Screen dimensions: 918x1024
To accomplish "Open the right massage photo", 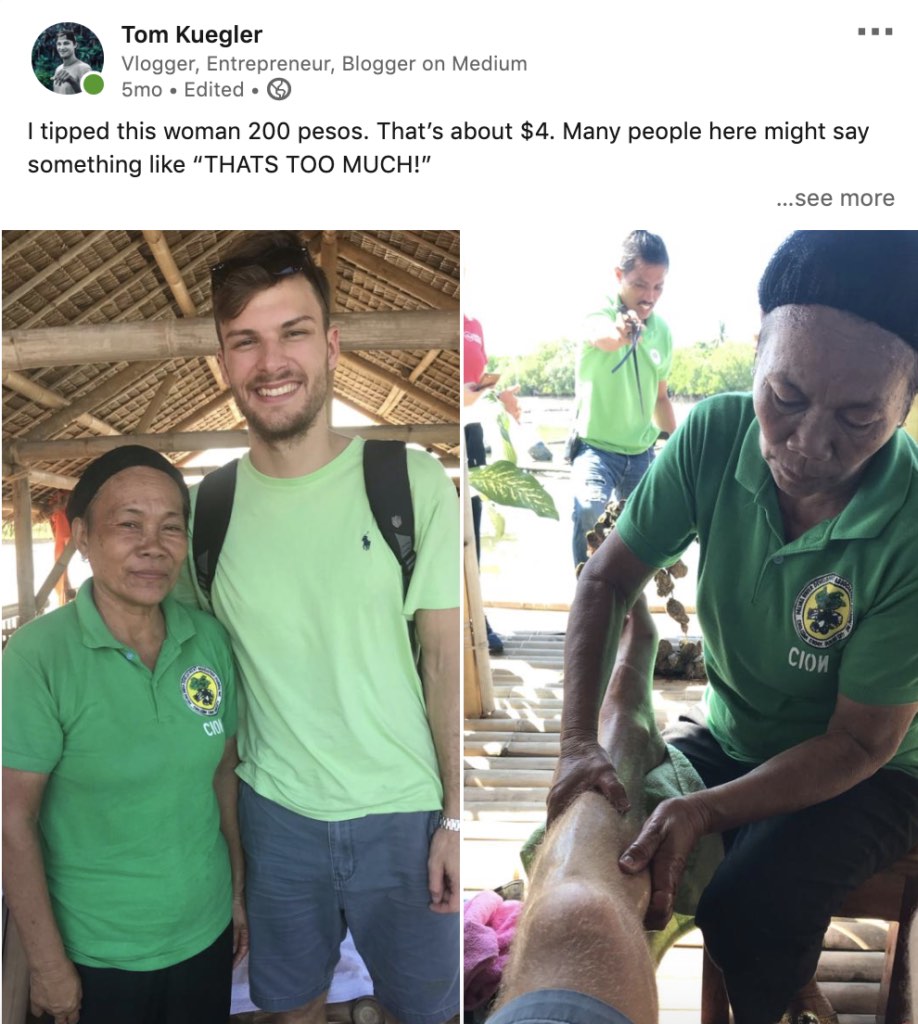I will coord(691,626).
